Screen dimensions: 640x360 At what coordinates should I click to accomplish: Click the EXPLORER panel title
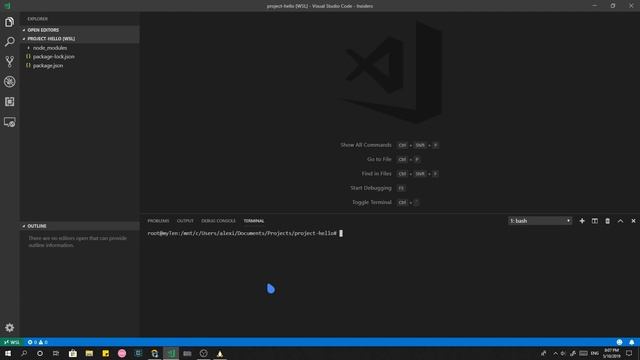pos(38,19)
